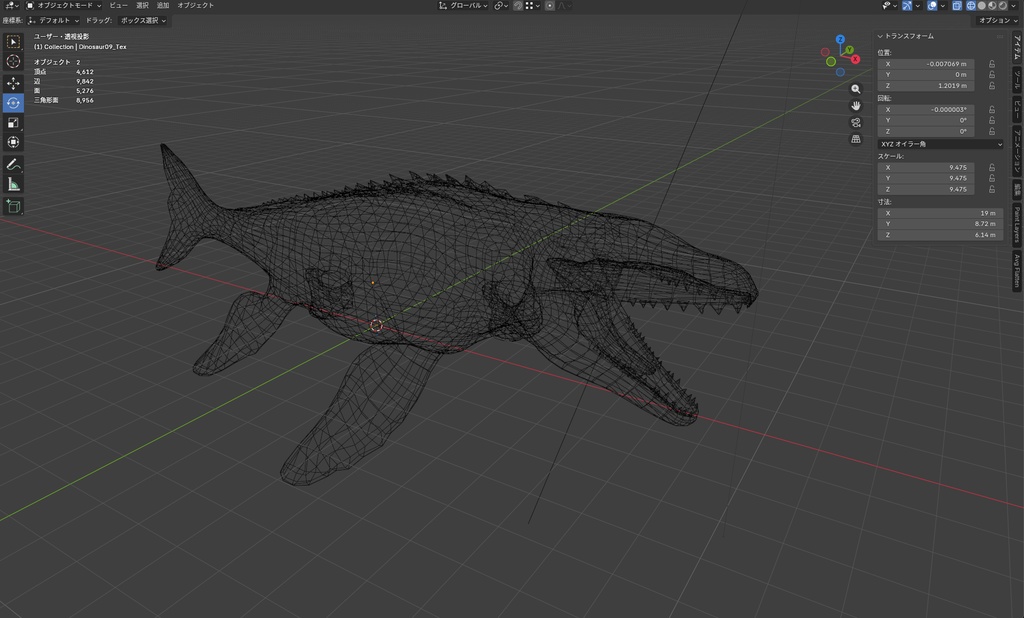Toggle proportional editing in the header
The image size is (1024, 618).
point(550,5)
